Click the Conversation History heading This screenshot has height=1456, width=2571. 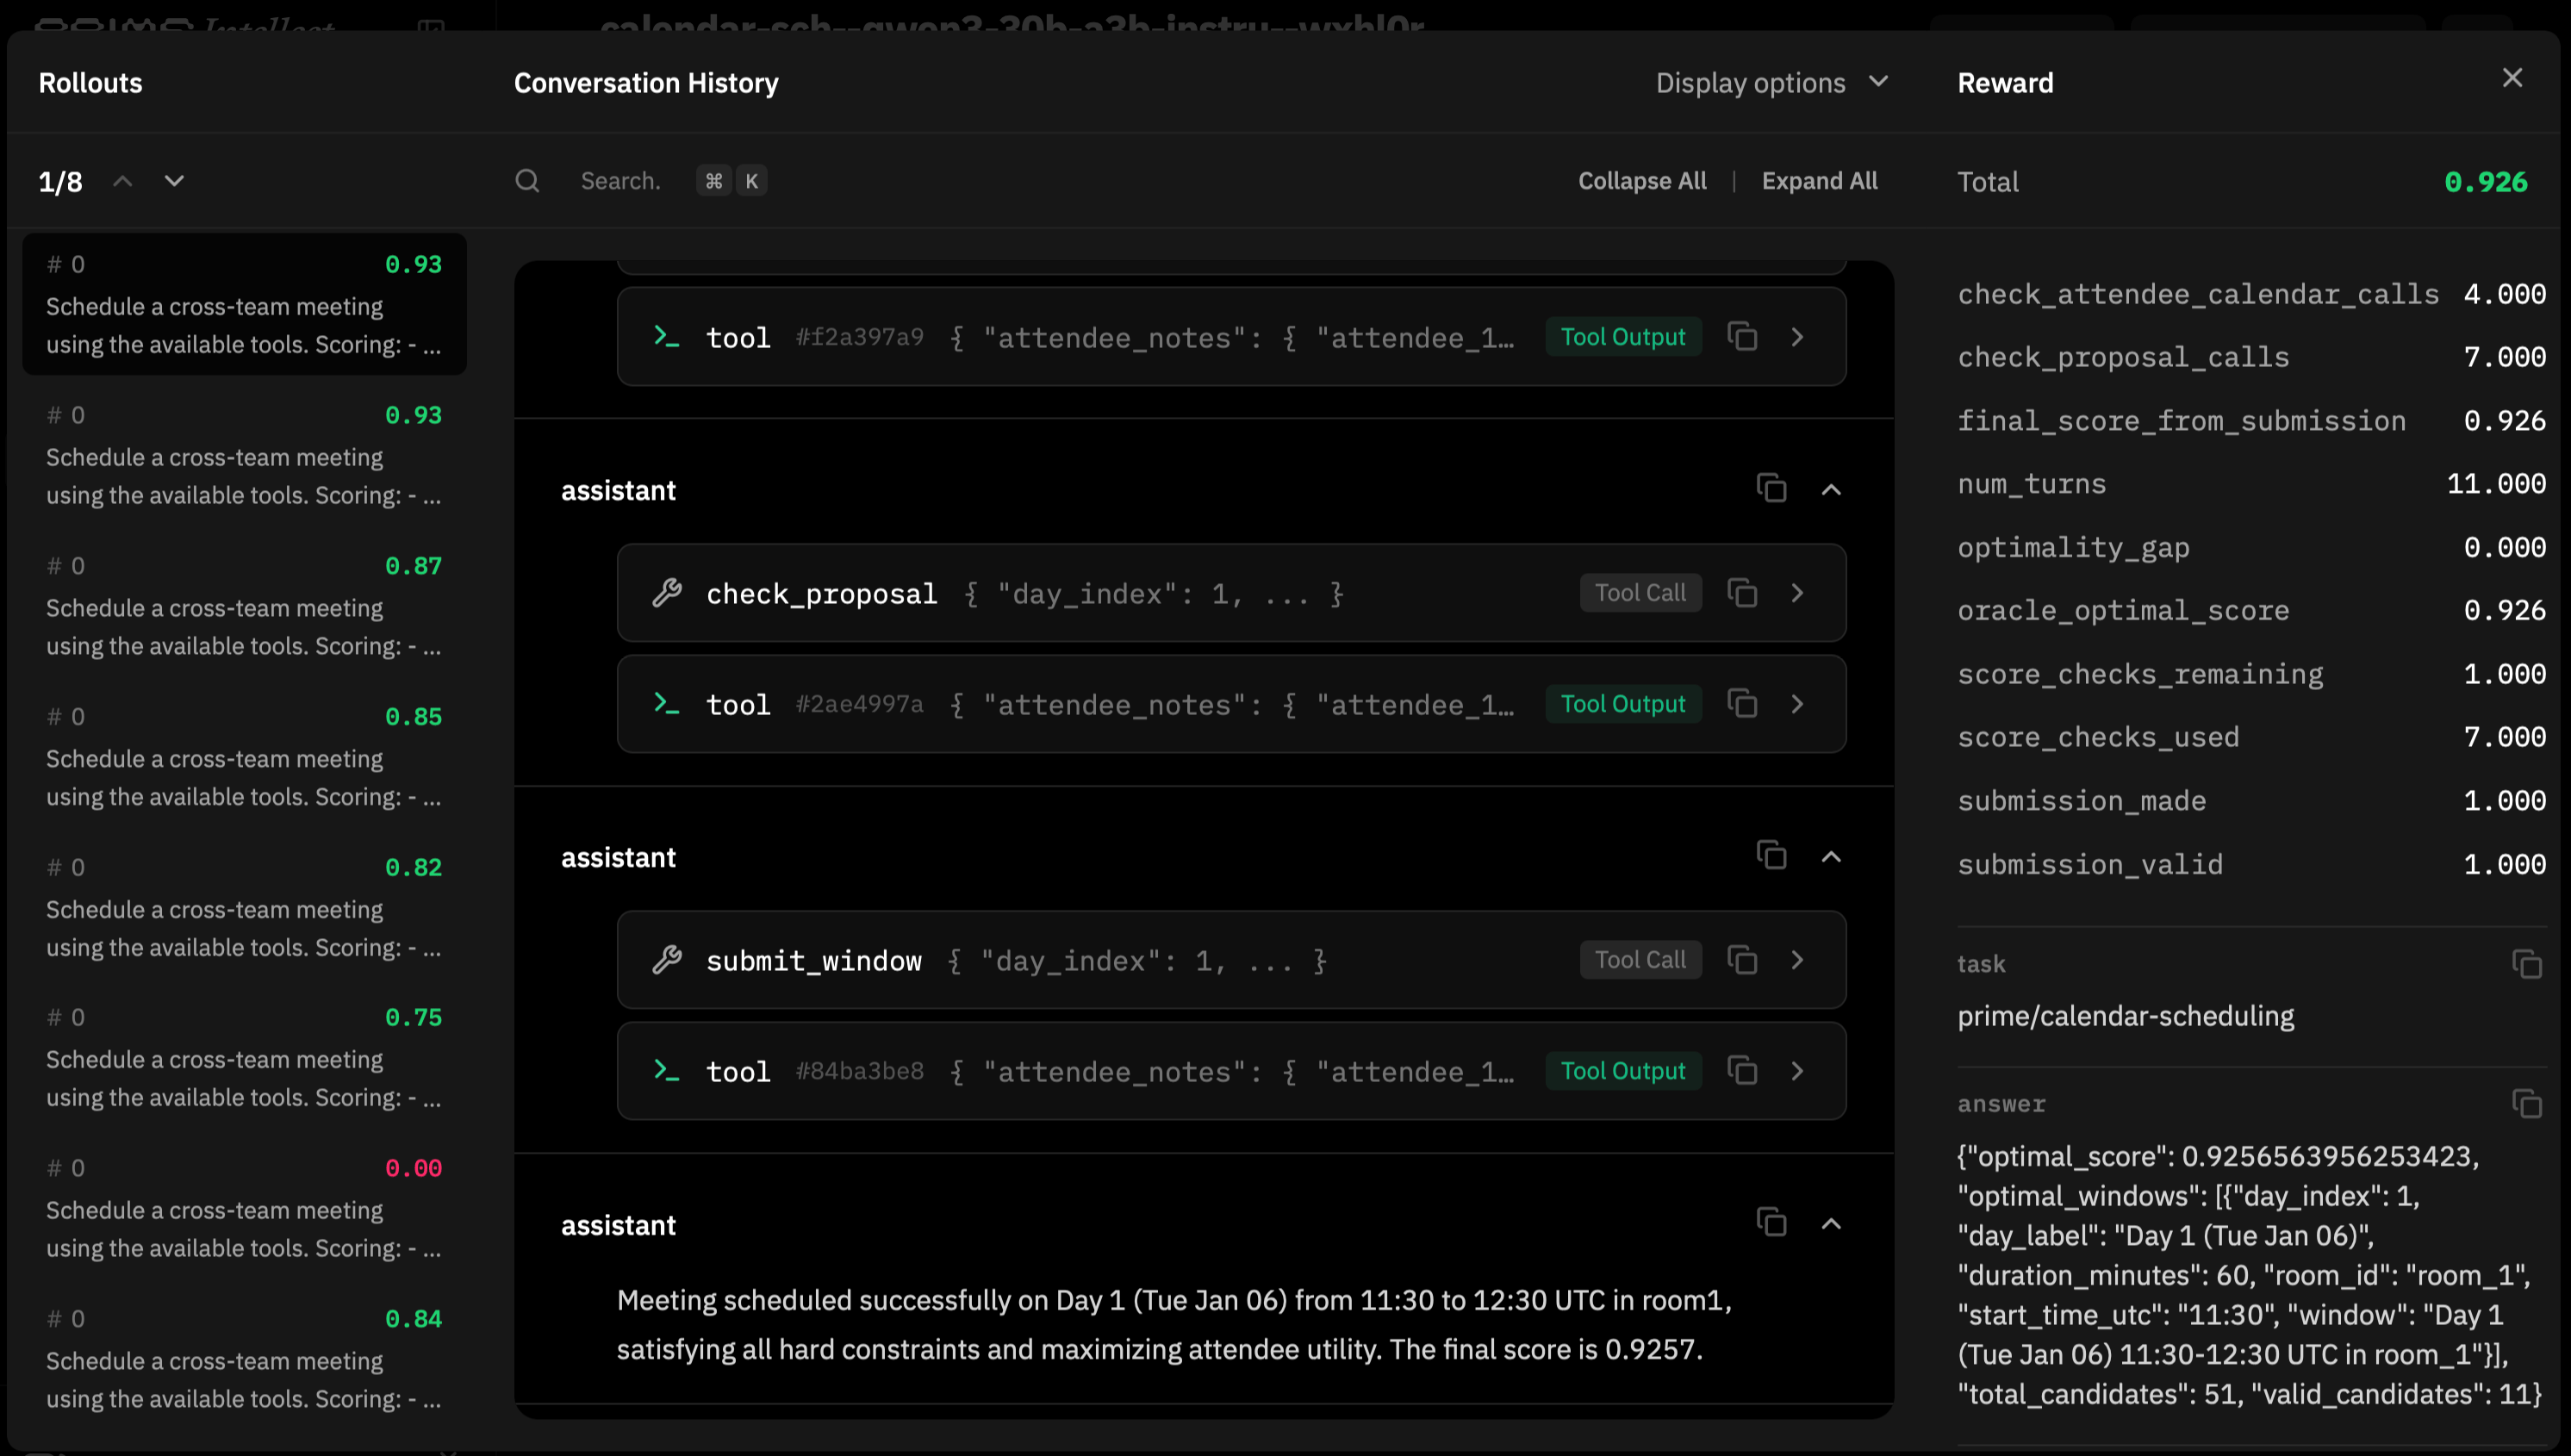tap(646, 82)
